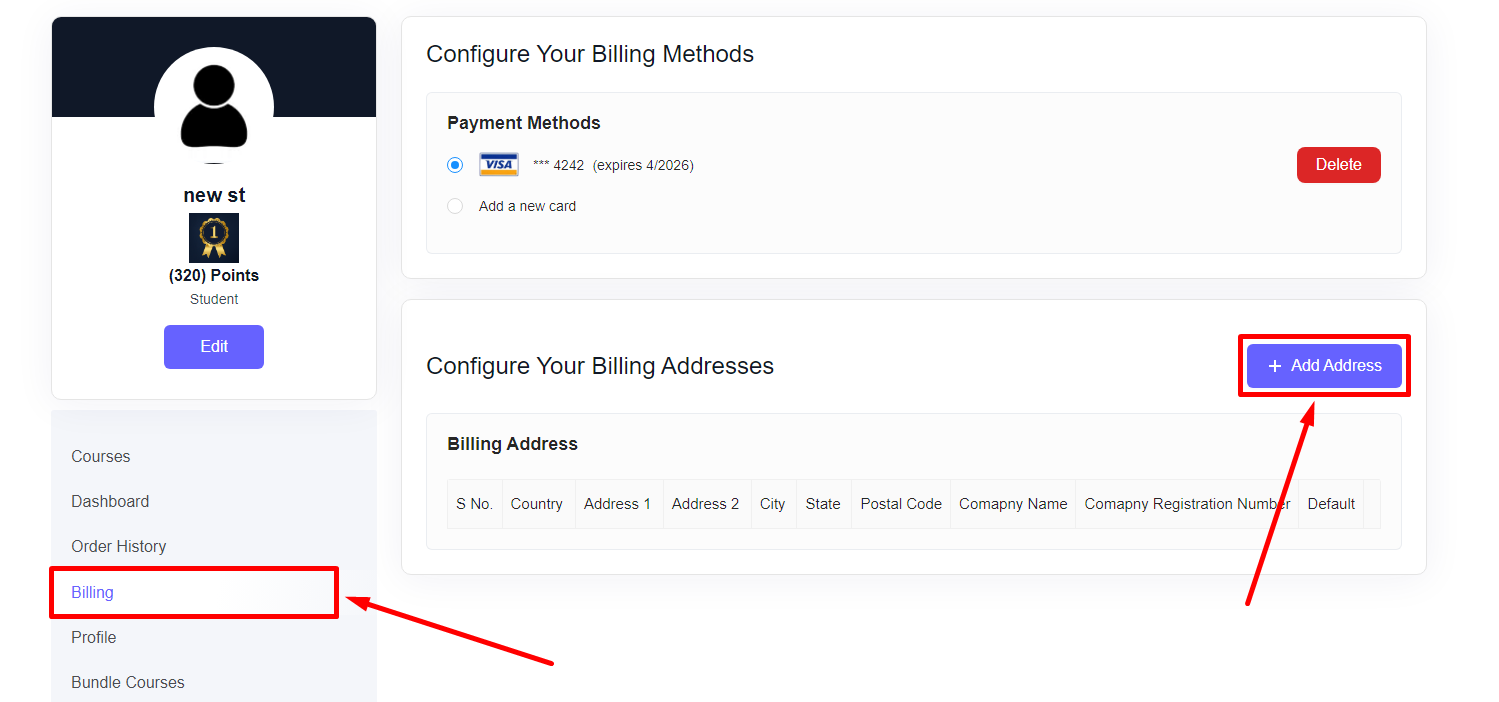1499x702 pixels.
Task: Click the Address 1 column header
Action: (617, 504)
